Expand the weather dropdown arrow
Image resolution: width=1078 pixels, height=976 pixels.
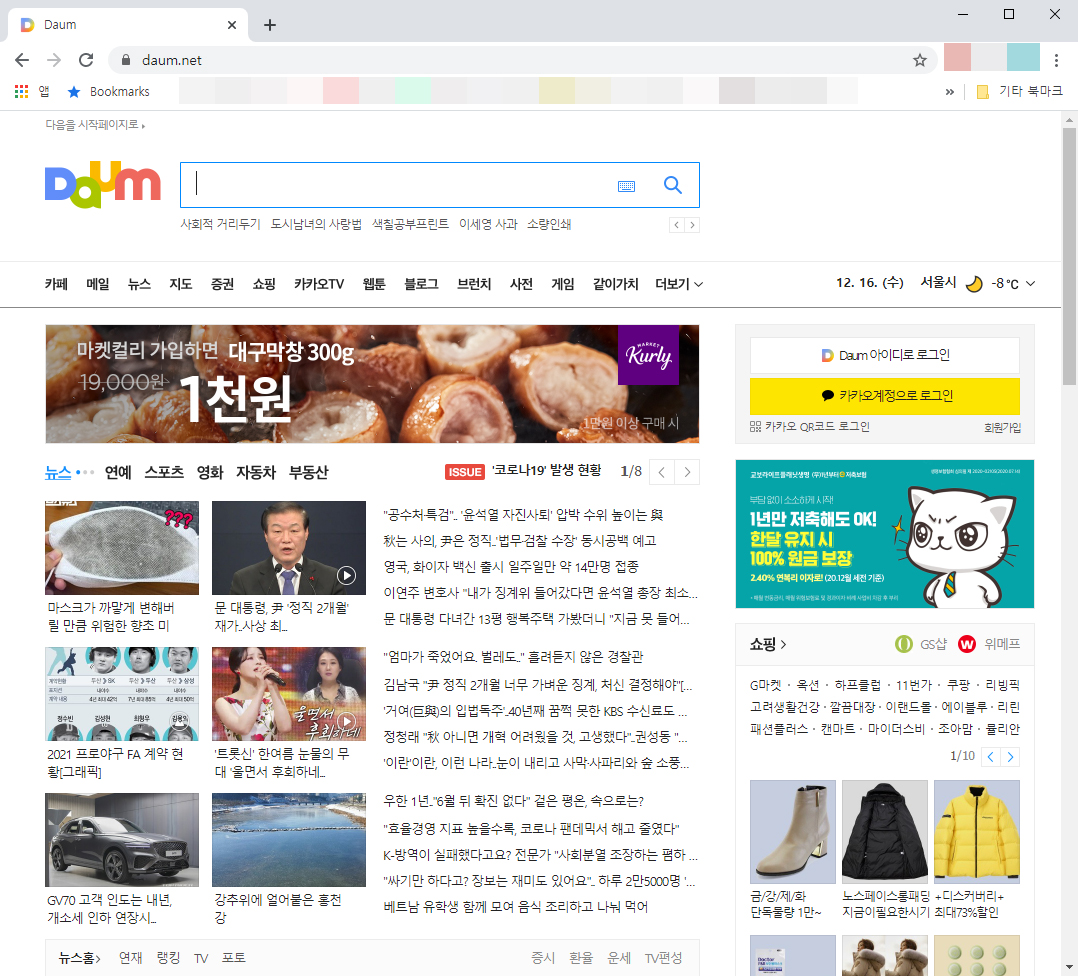coord(1030,284)
